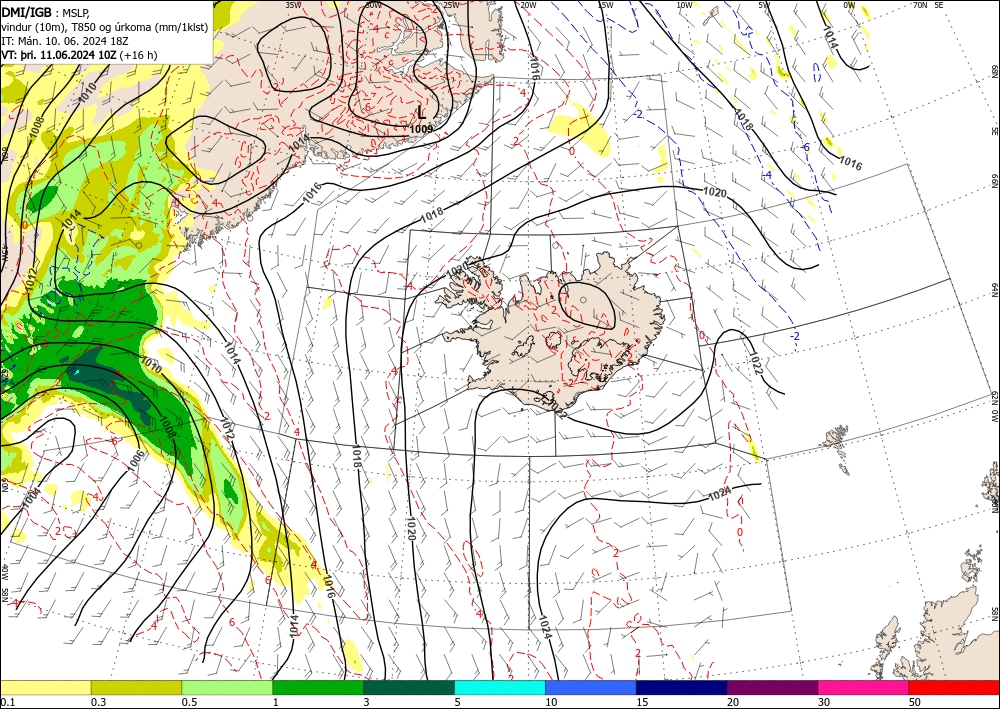Click the legend value '20'
Screen dimensions: 1000x709
coord(733,702)
